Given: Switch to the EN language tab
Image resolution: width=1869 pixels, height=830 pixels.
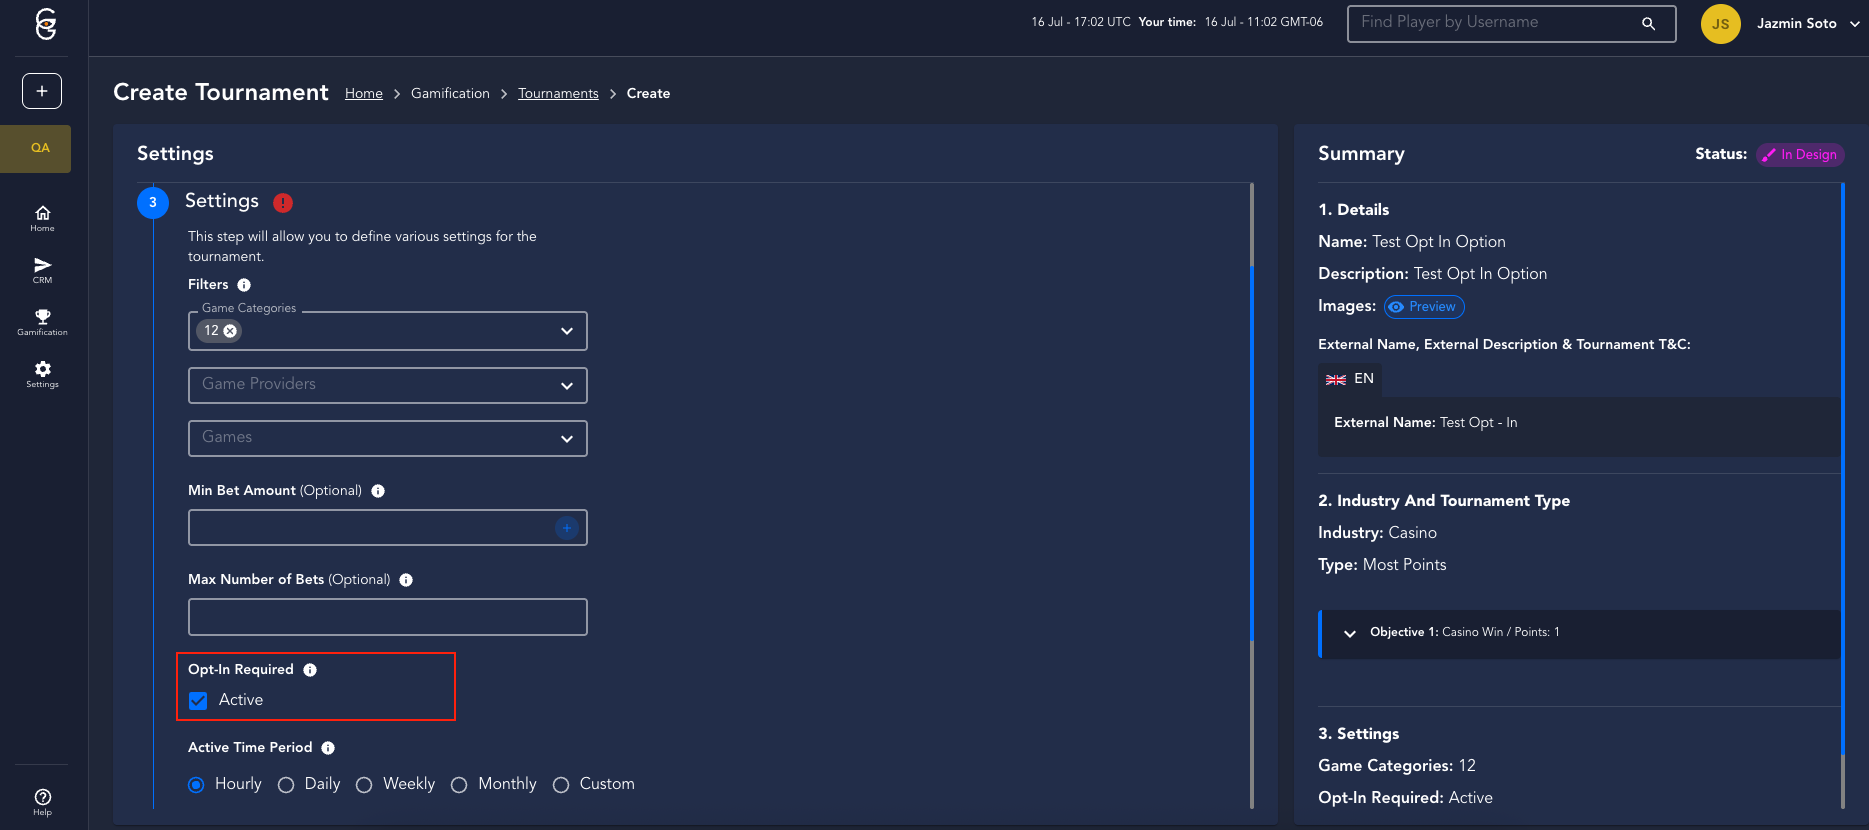Looking at the screenshot, I should pos(1350,379).
